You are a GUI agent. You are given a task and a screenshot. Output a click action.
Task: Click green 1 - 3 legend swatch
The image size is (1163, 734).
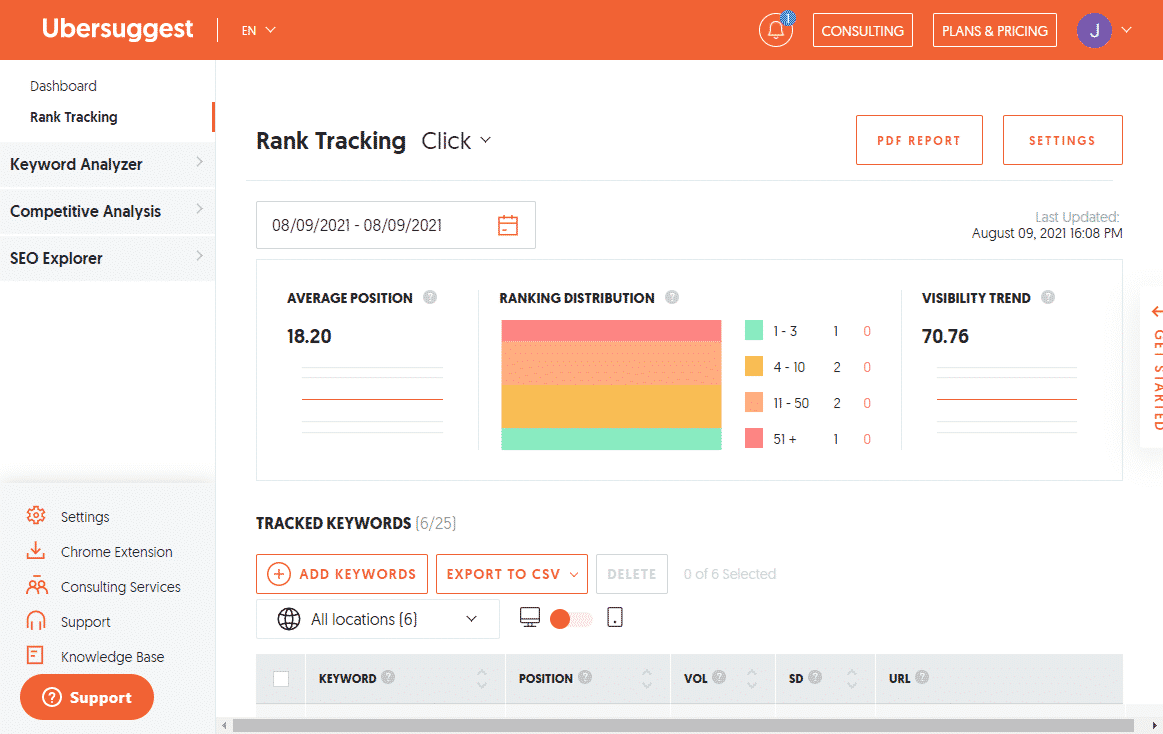click(x=754, y=331)
